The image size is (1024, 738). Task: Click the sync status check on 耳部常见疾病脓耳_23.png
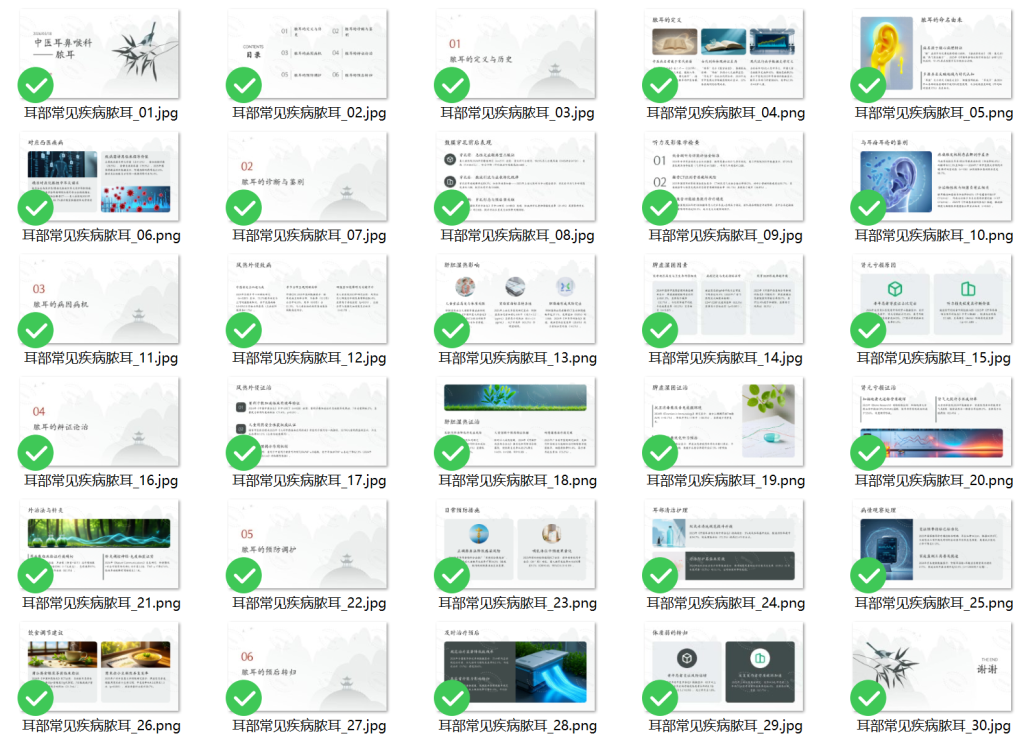[x=452, y=576]
